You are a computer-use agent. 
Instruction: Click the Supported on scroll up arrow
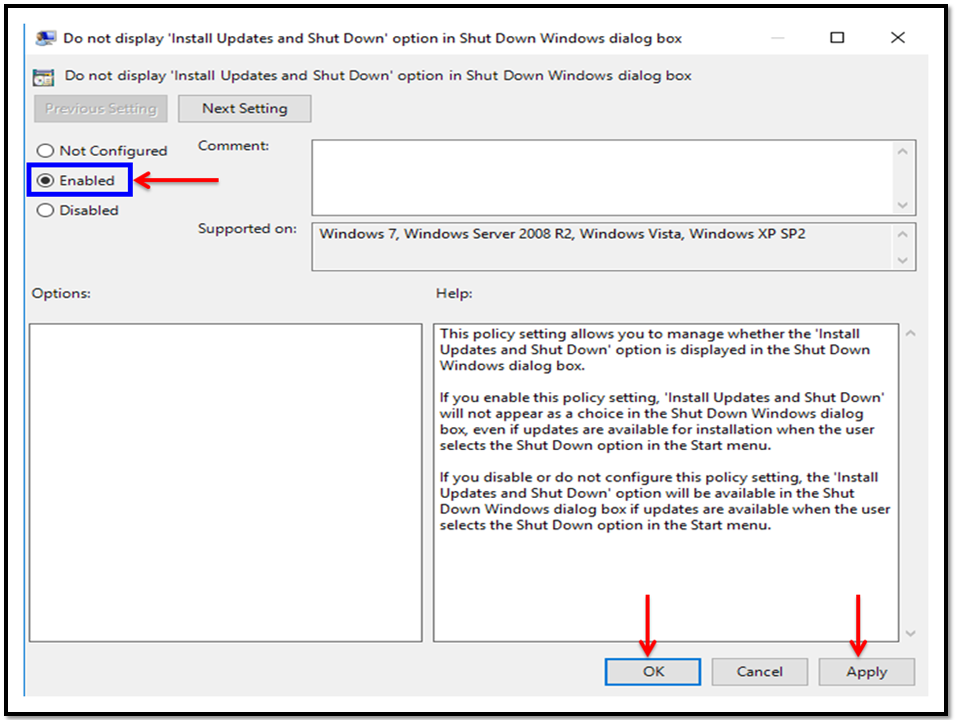click(902, 234)
